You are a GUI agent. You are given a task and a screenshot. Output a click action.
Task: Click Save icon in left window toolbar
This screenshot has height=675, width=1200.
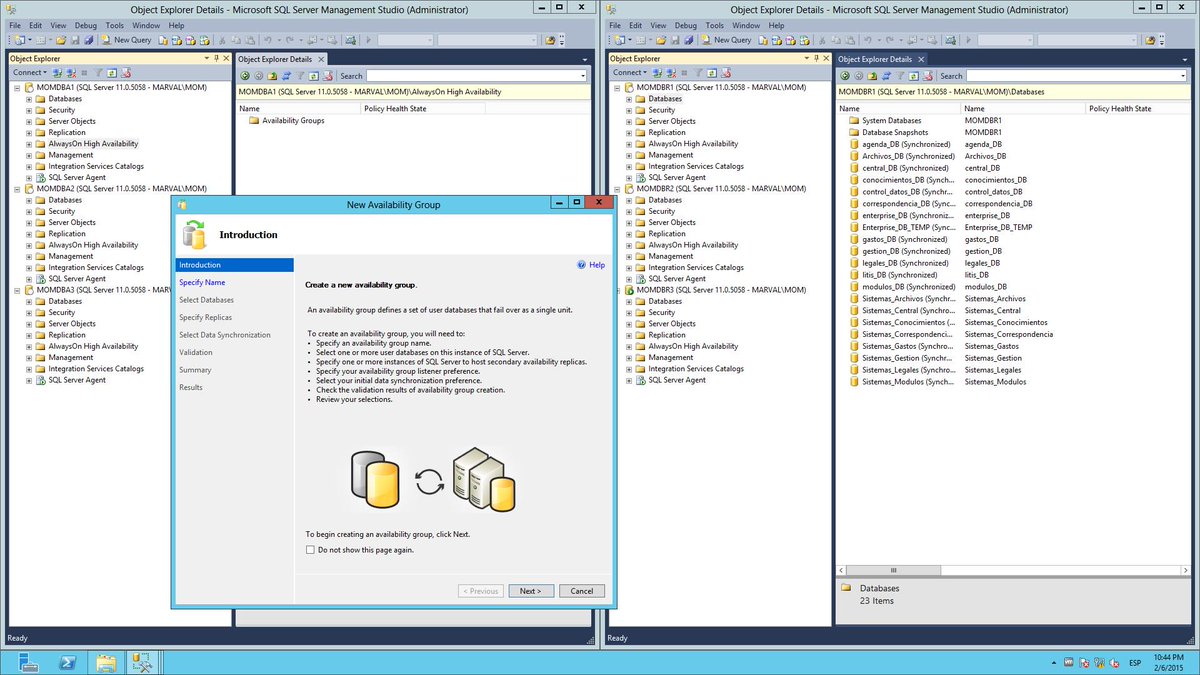pos(75,40)
